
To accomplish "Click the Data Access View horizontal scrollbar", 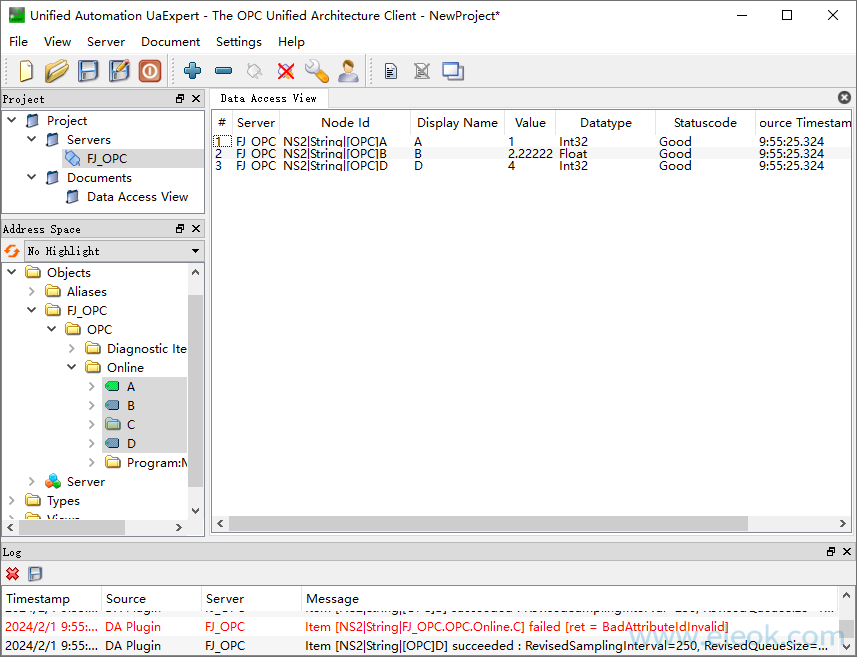I will (488, 523).
